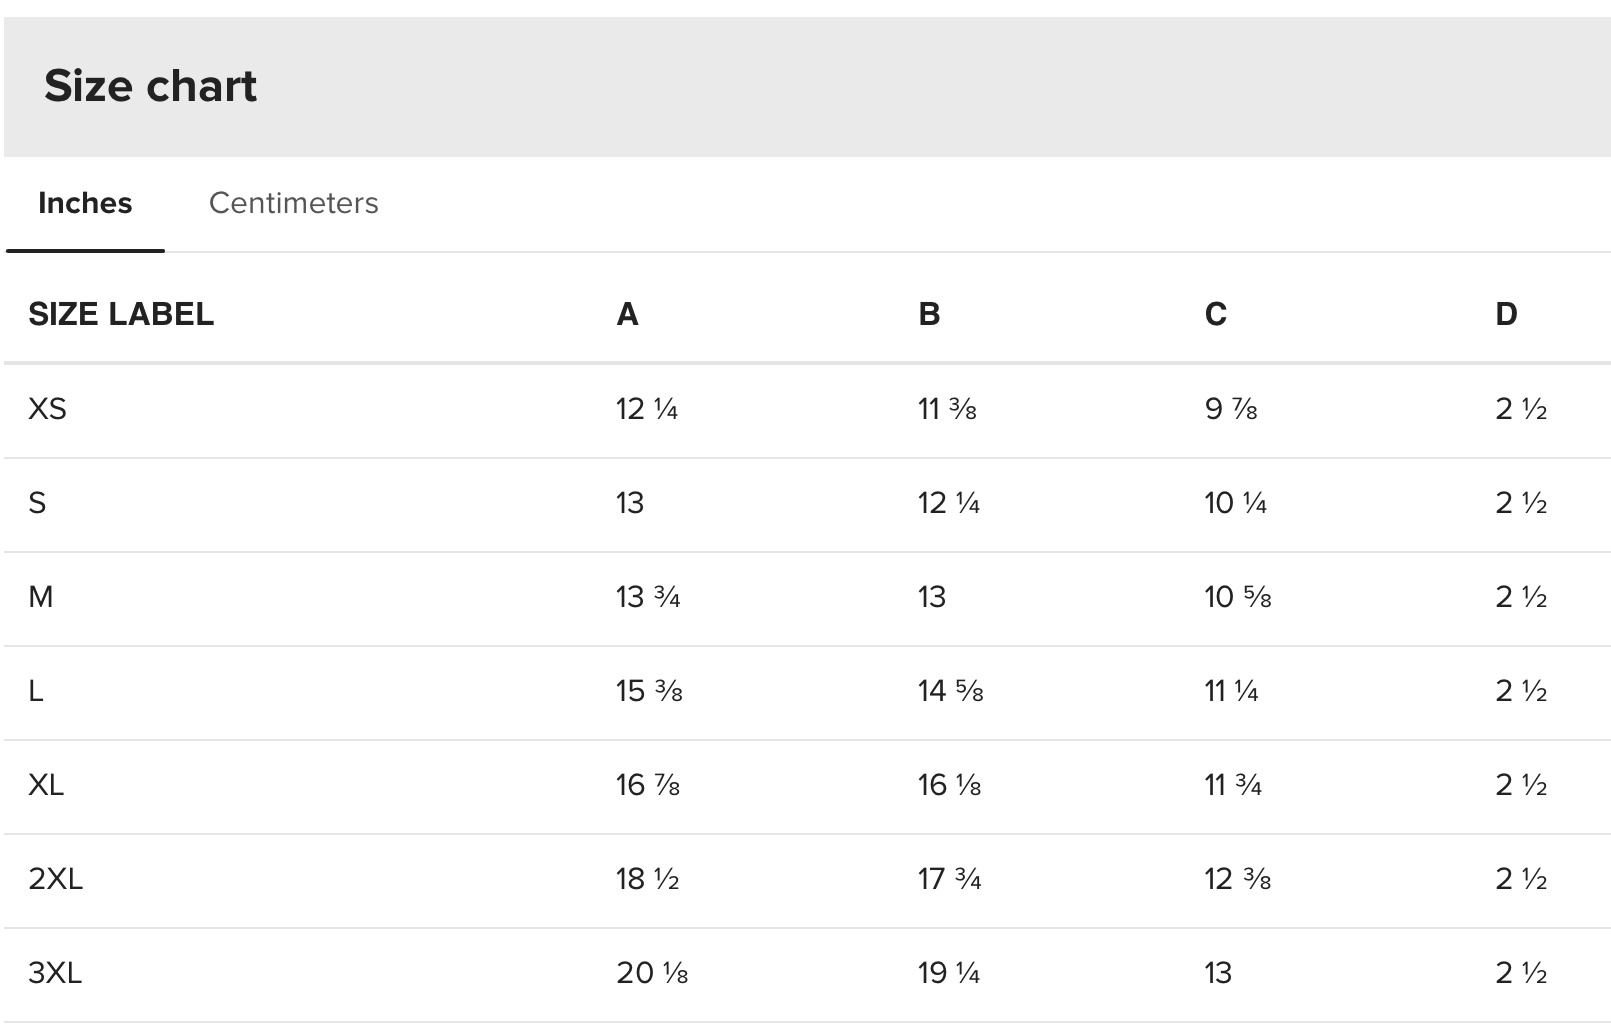Select the Inches tab
This screenshot has height=1025, width=1611.
click(x=85, y=203)
